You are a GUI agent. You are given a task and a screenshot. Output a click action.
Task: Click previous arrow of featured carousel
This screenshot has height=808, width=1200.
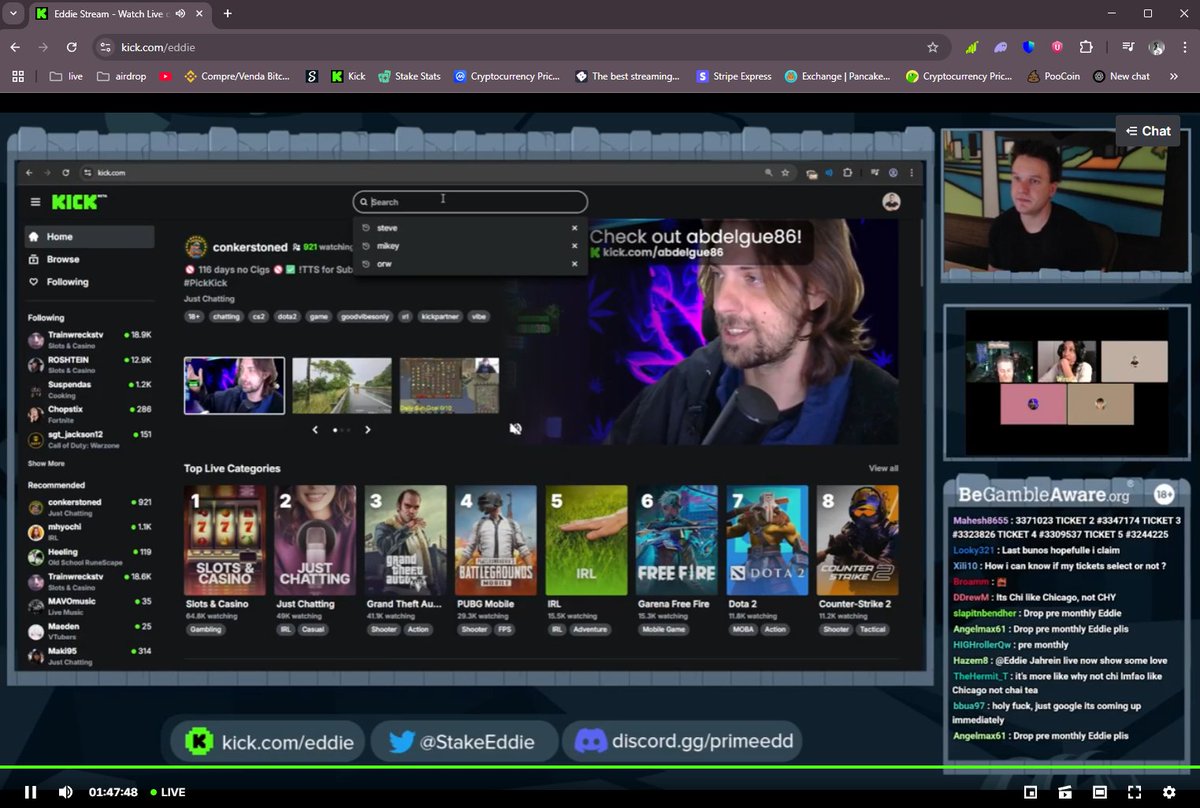[x=315, y=430]
